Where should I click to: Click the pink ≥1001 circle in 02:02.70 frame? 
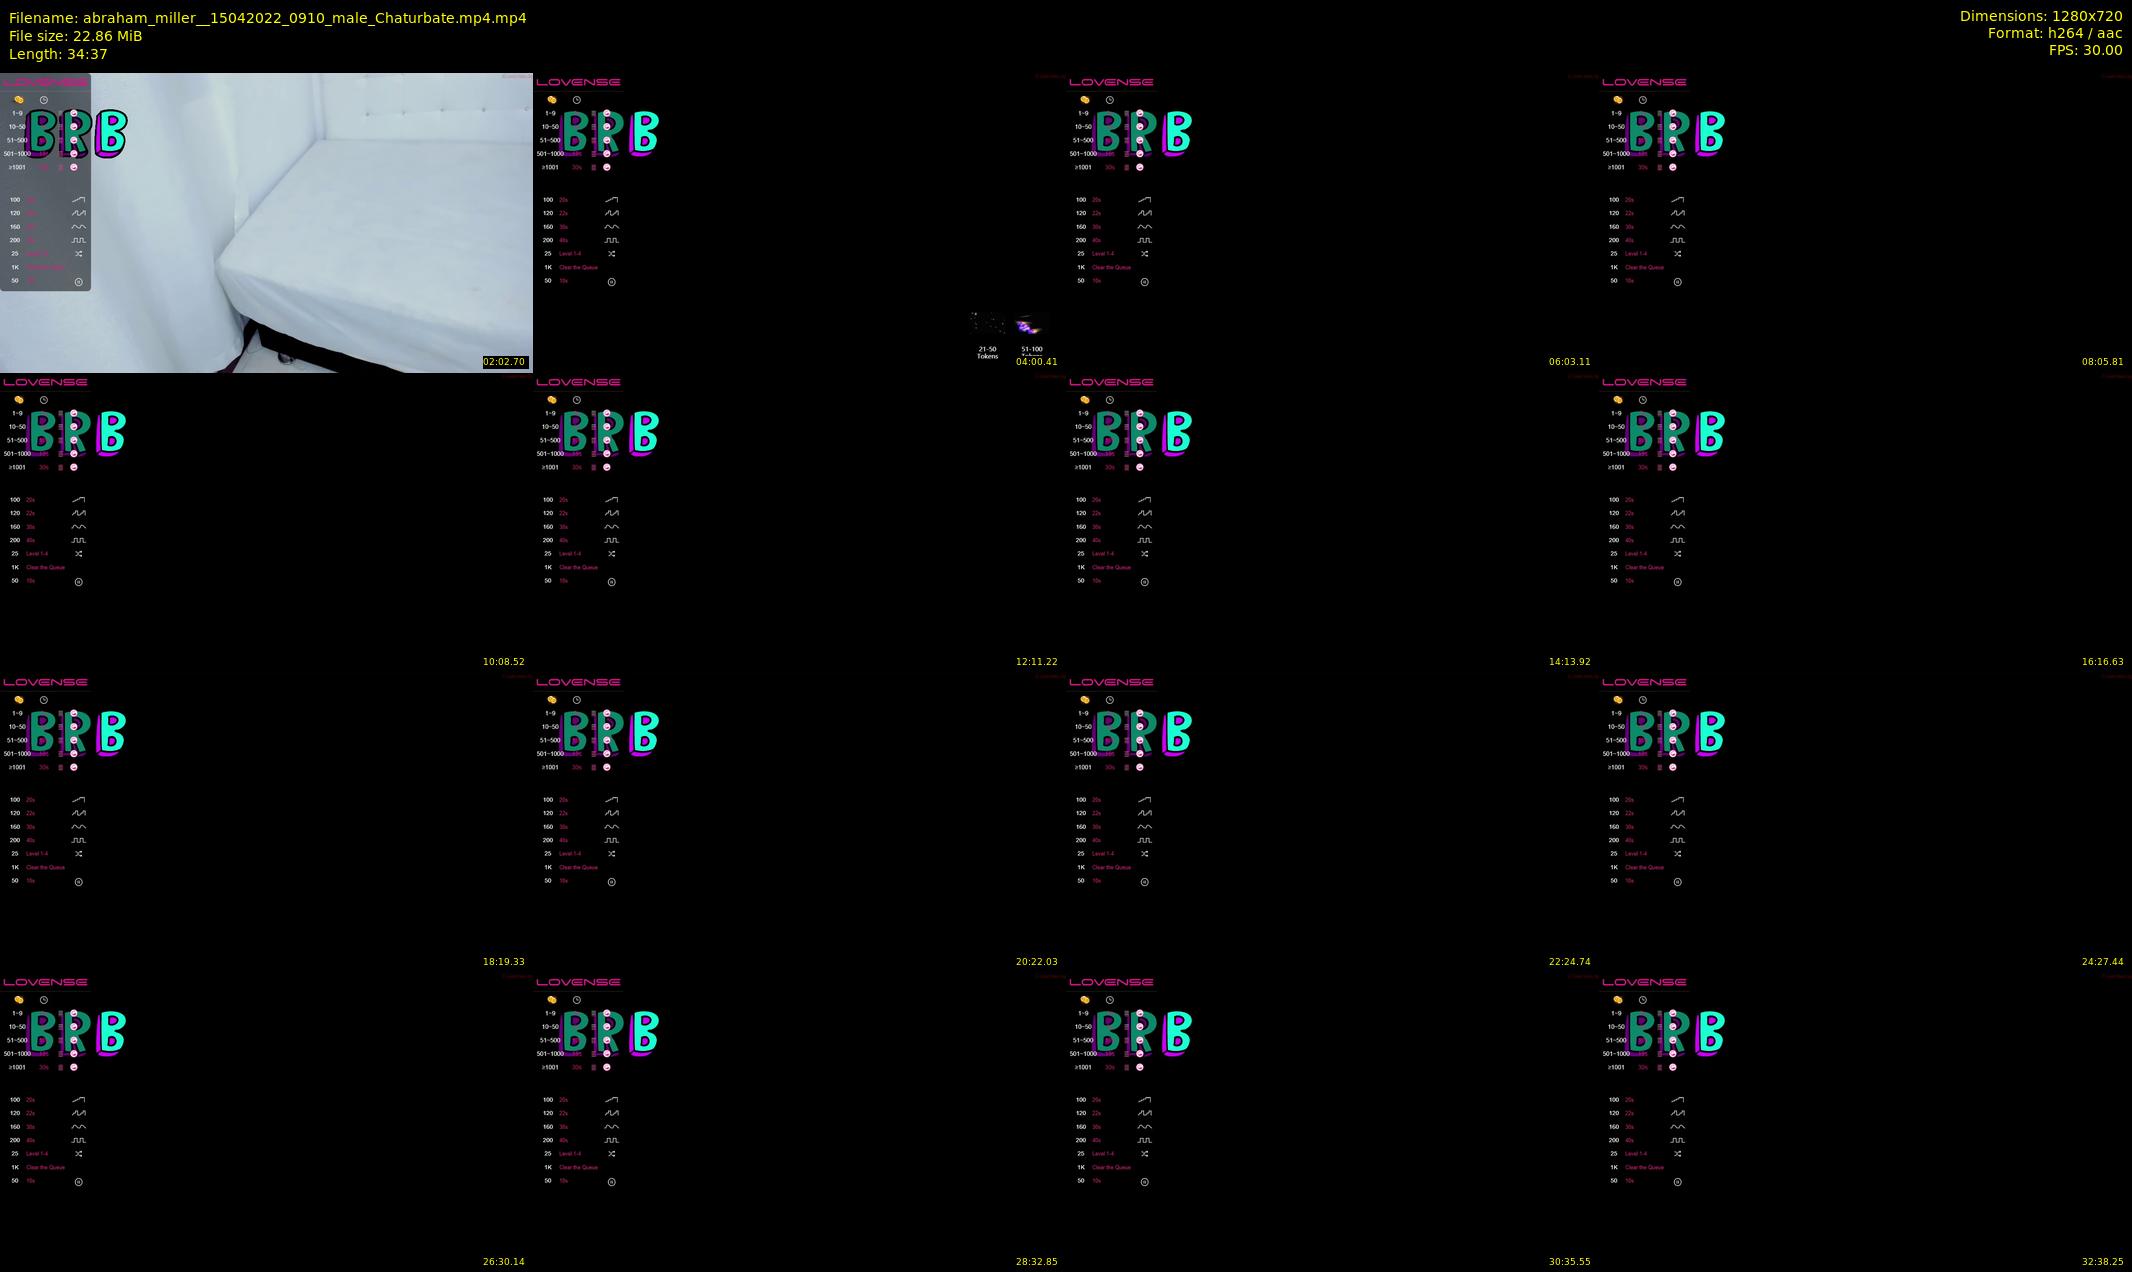[74, 167]
